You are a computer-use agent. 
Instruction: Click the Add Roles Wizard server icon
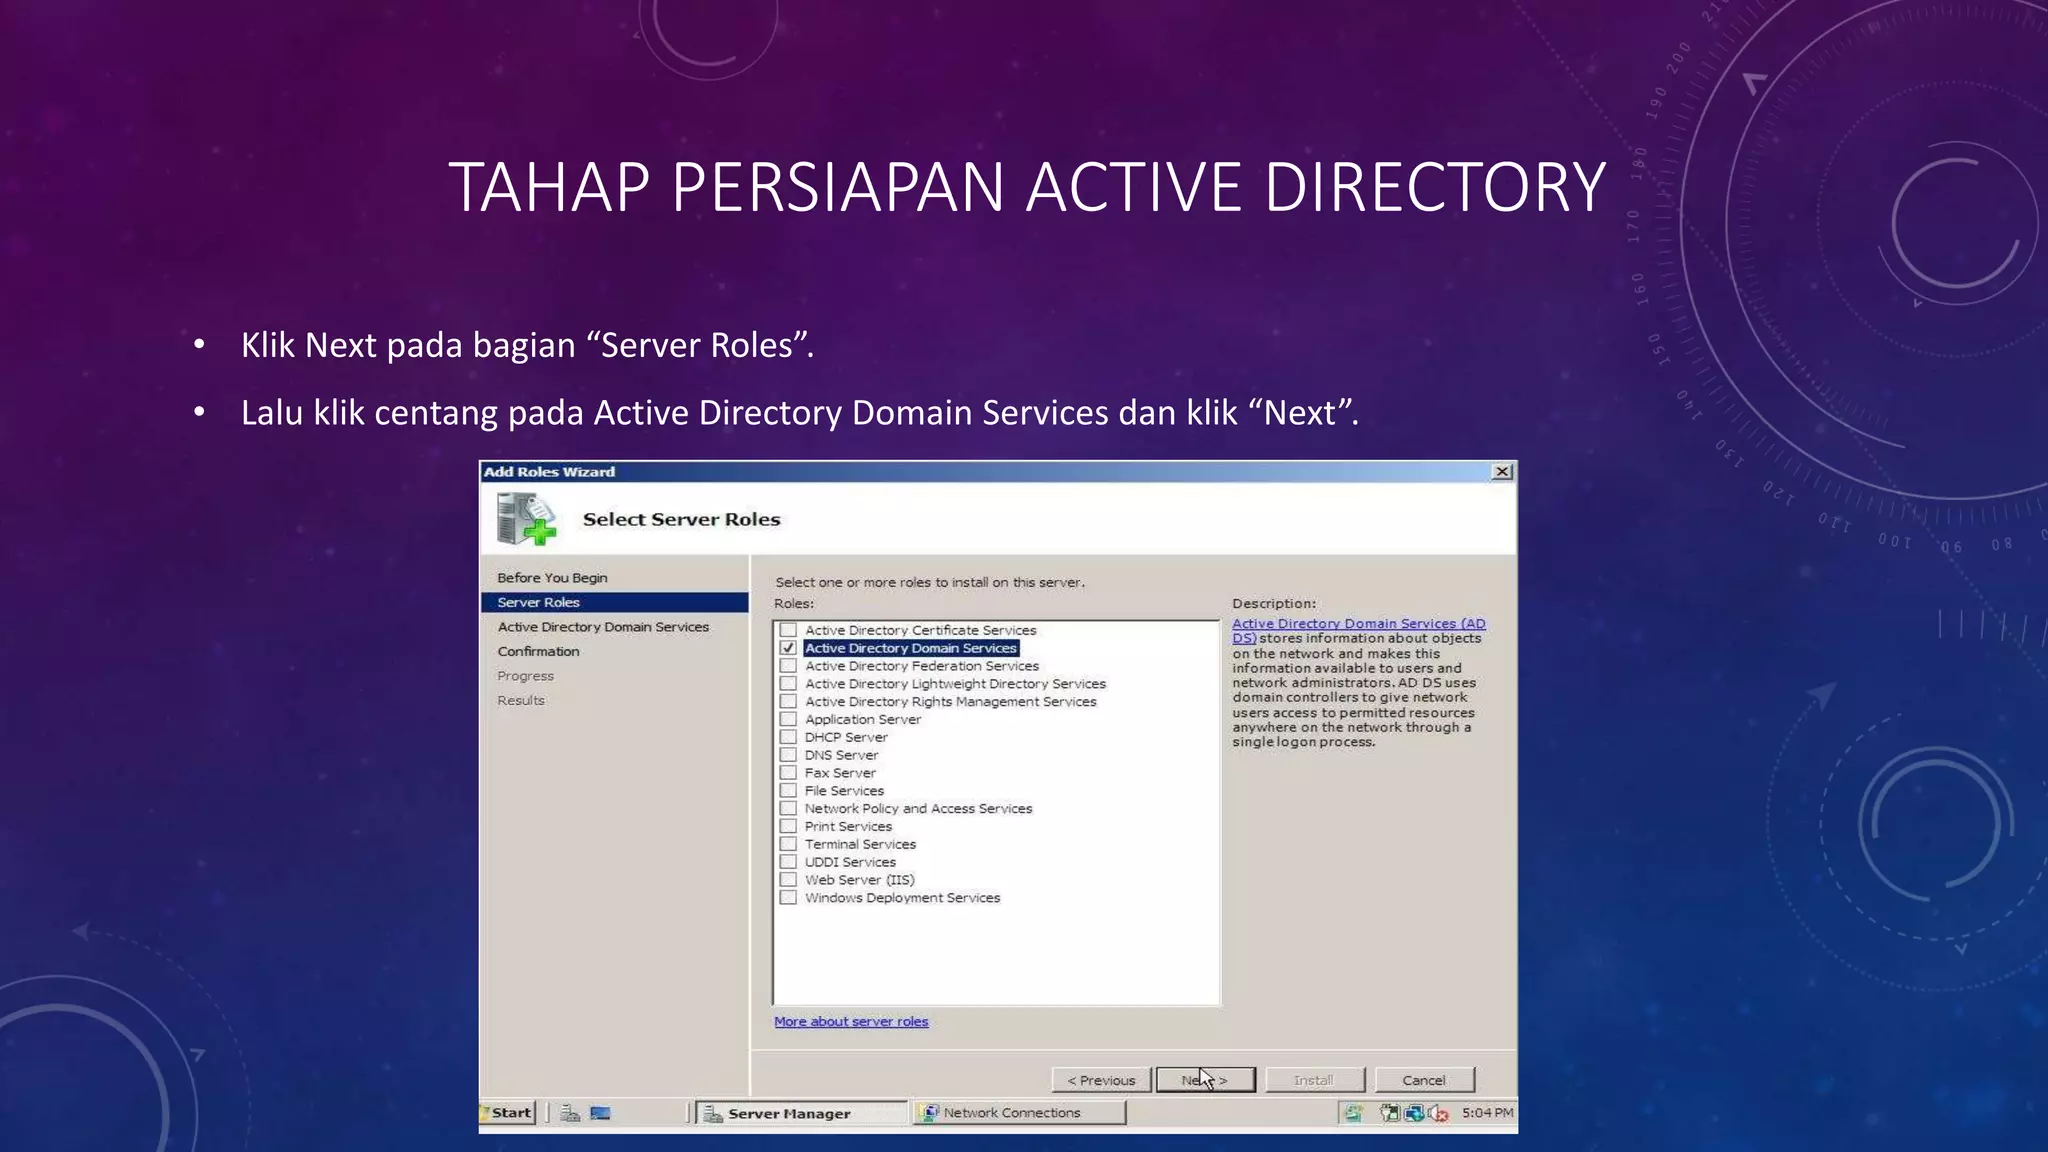coord(526,519)
